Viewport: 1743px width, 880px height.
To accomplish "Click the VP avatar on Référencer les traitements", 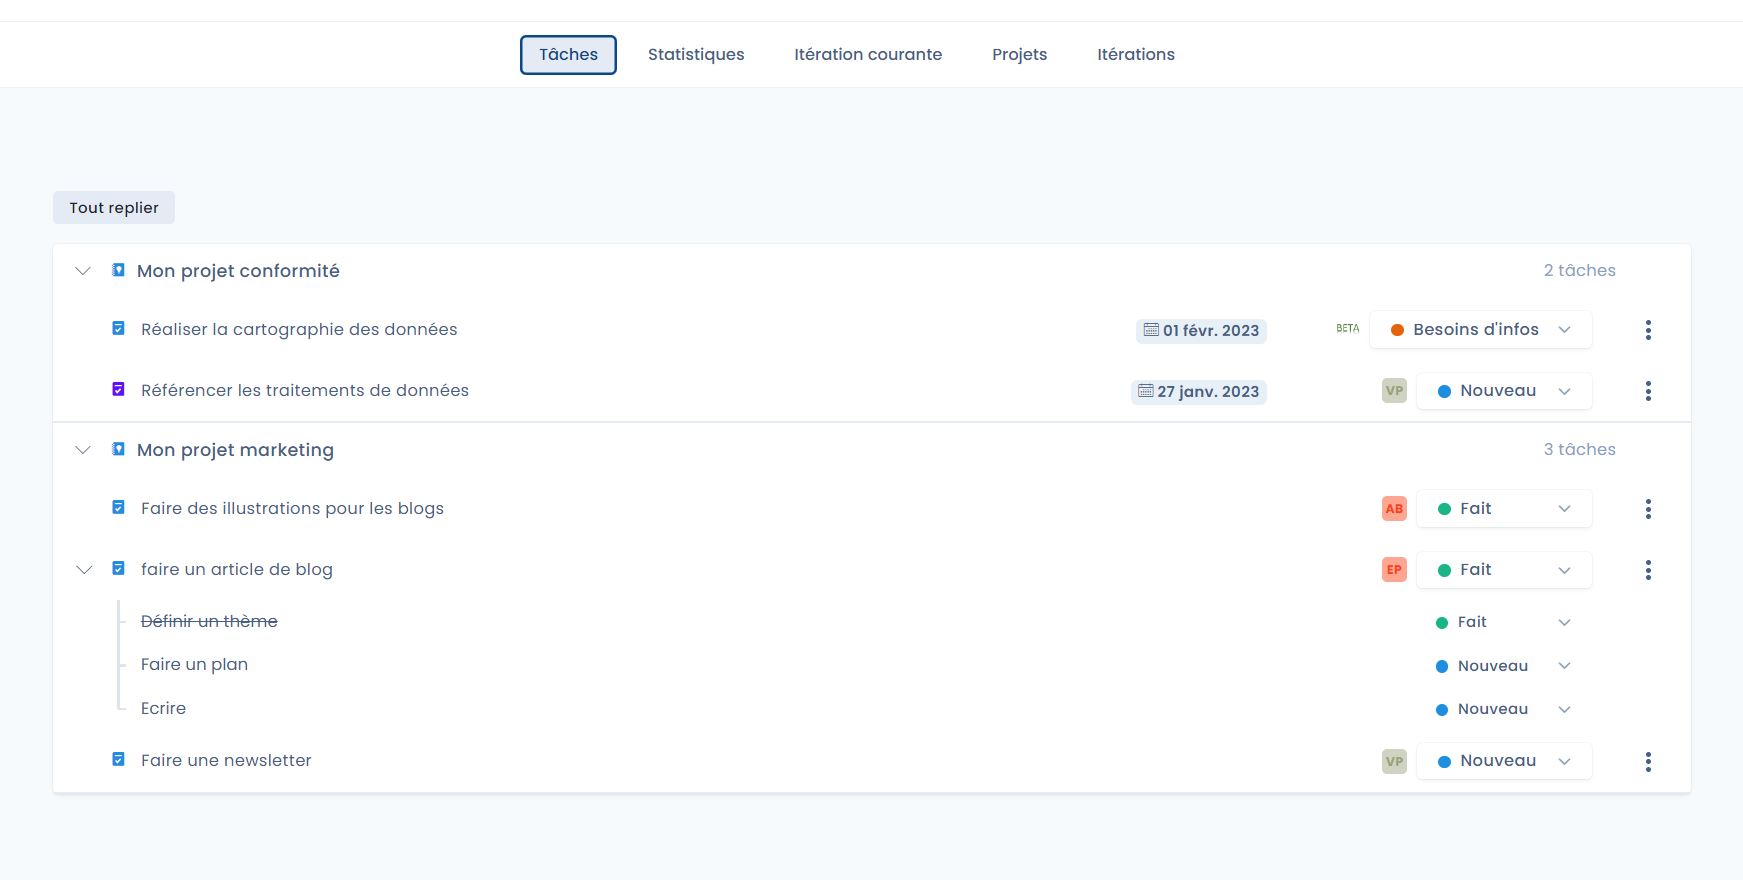I will (1394, 391).
